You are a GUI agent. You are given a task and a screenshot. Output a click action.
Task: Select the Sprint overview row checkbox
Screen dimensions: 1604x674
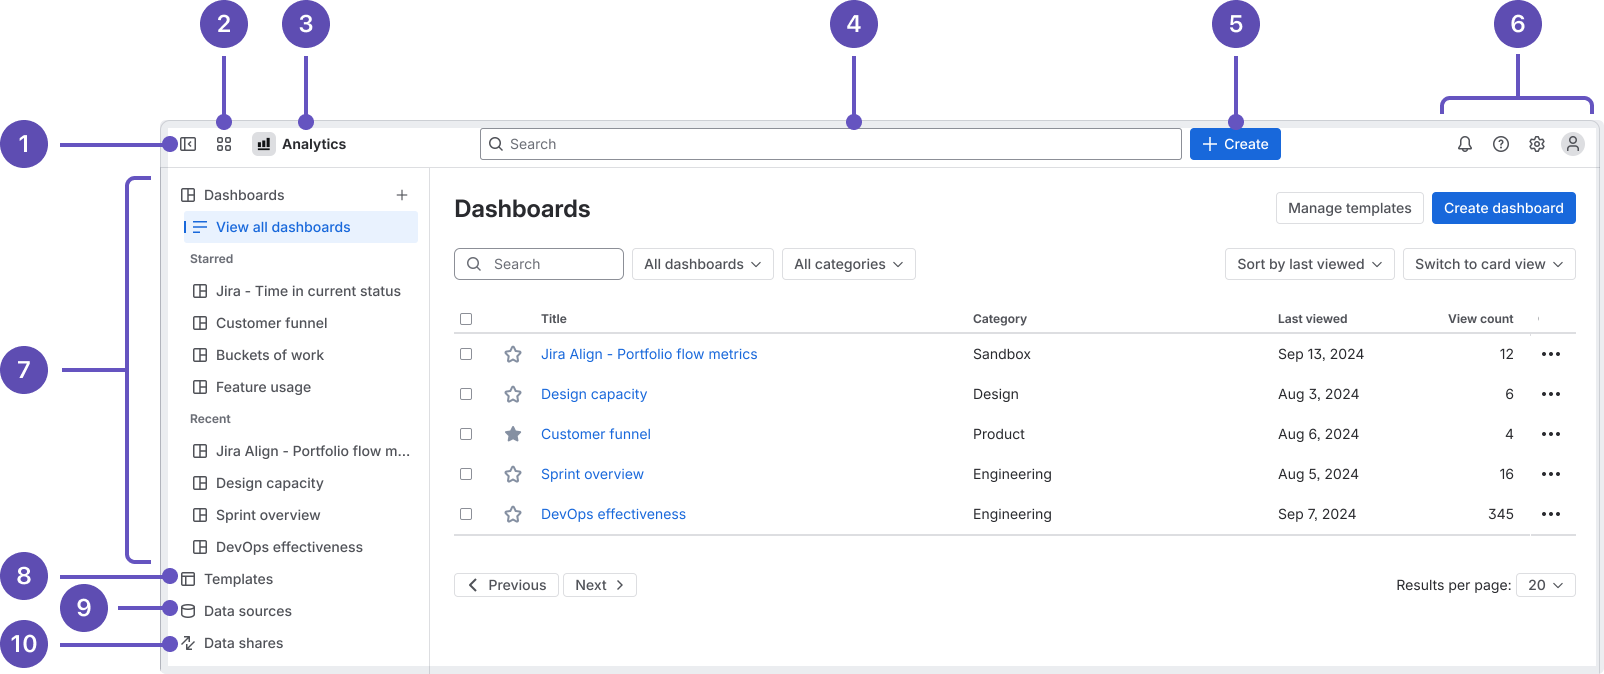466,474
